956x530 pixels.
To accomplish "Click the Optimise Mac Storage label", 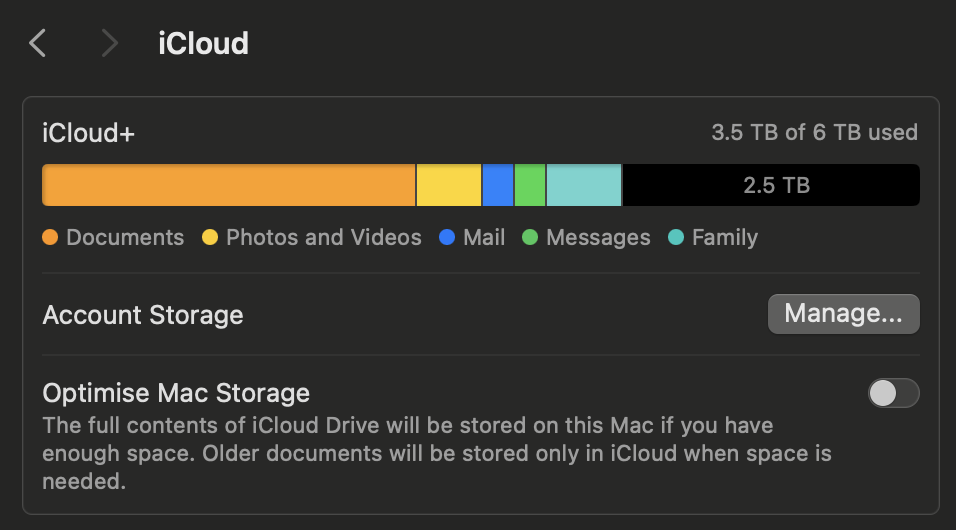I will tap(176, 392).
